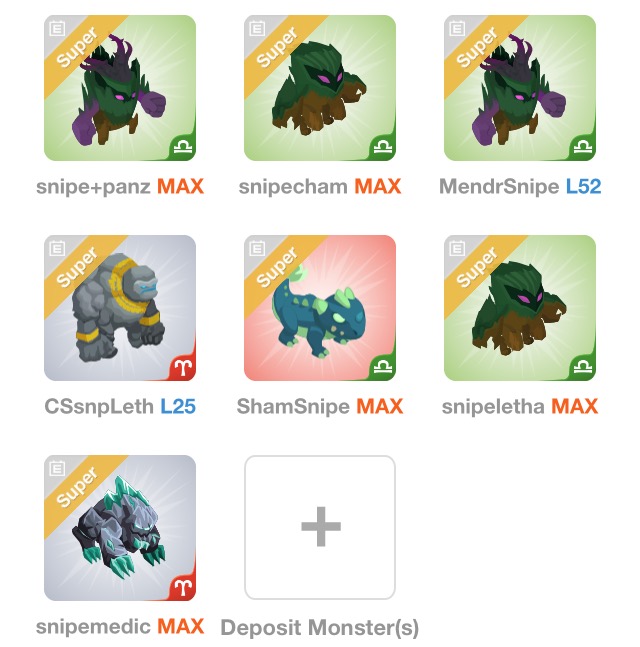Tap the note icon on snipemedic card

point(57,468)
